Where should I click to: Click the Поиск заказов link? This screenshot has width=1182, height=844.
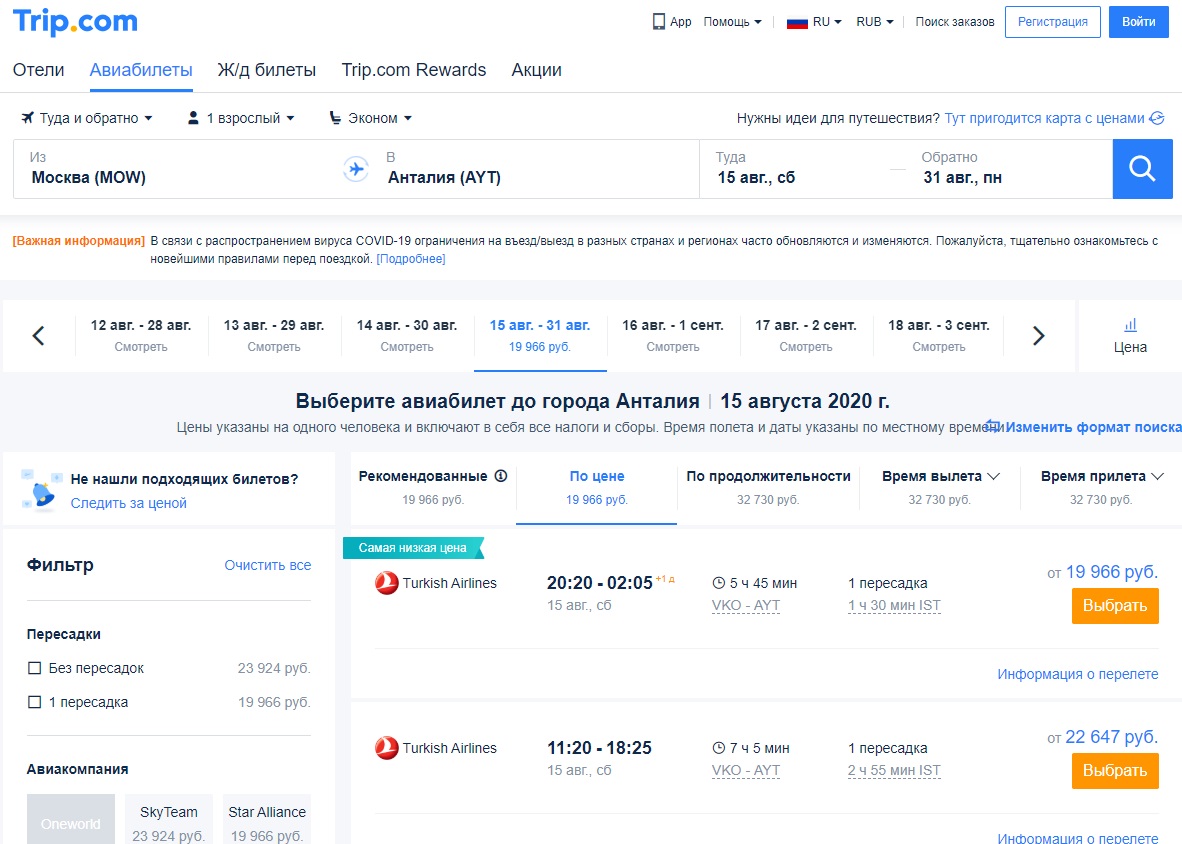[x=955, y=22]
